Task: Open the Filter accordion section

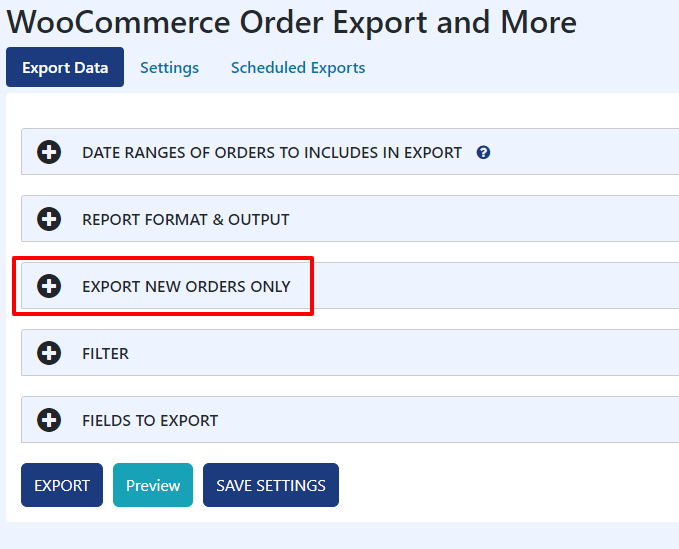Action: (350, 352)
